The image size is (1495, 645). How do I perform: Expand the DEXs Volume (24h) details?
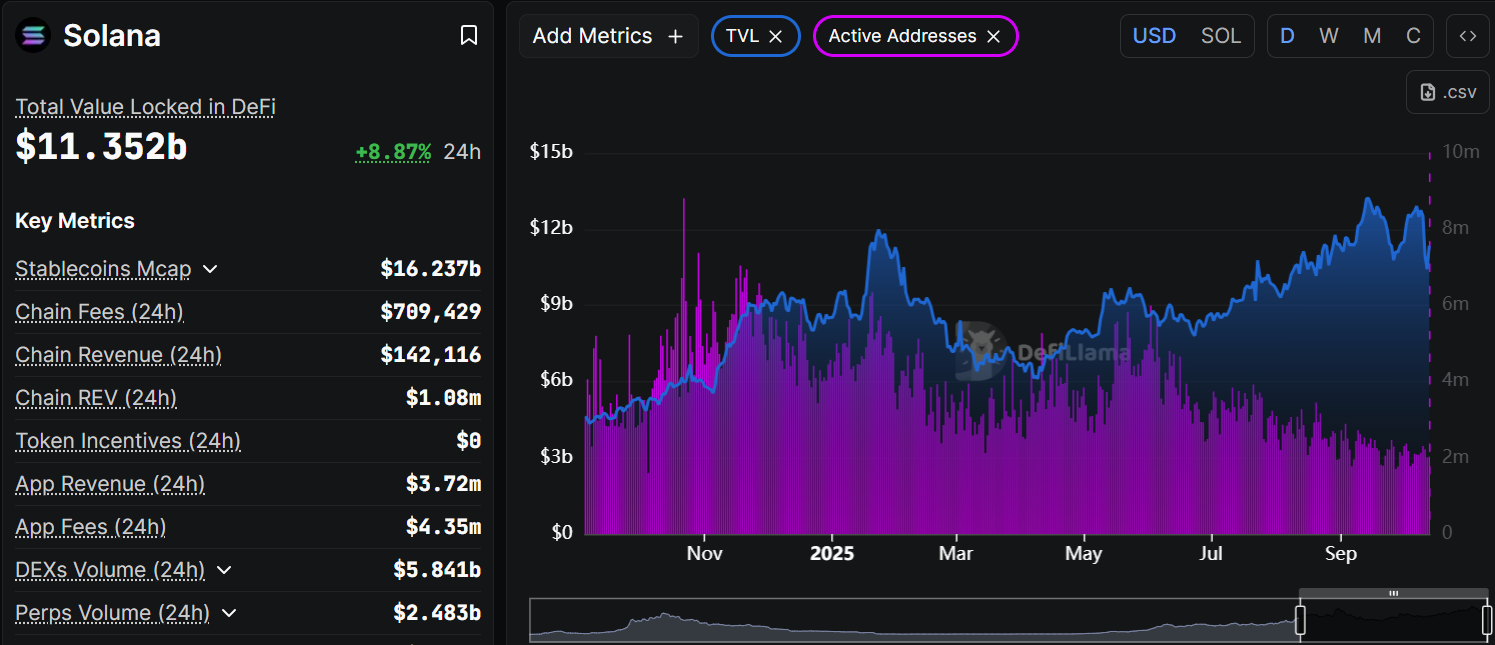tap(224, 570)
